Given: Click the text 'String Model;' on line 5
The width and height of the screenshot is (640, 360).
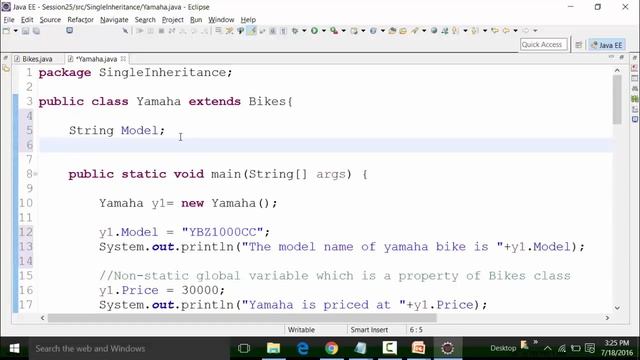Looking at the screenshot, I should [x=117, y=131].
